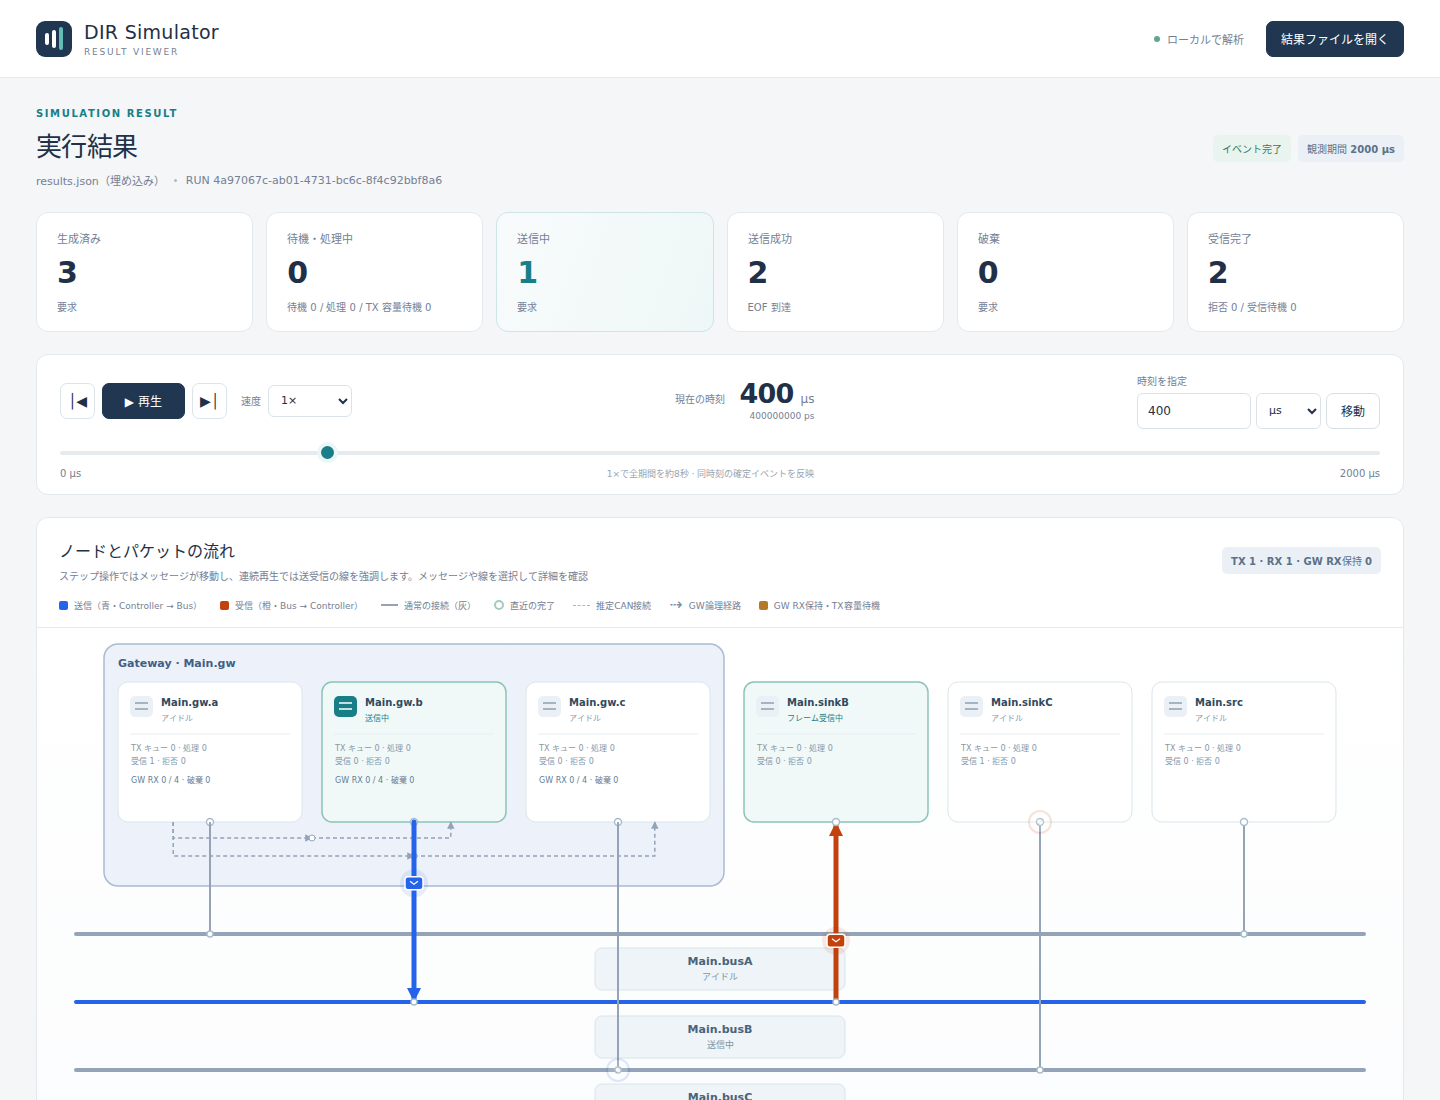Select the Main.busB bus label
This screenshot has width=1440, height=1100.
click(720, 1036)
